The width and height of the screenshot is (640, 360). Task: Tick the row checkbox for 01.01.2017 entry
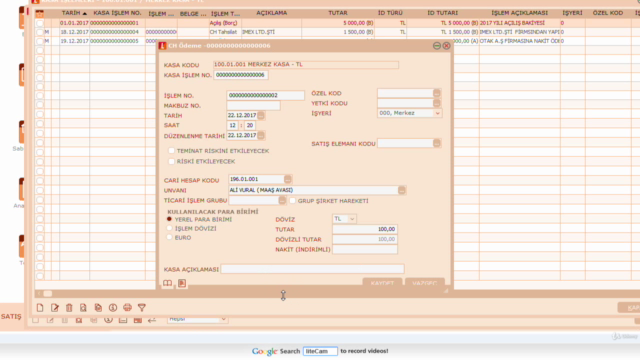[40, 23]
